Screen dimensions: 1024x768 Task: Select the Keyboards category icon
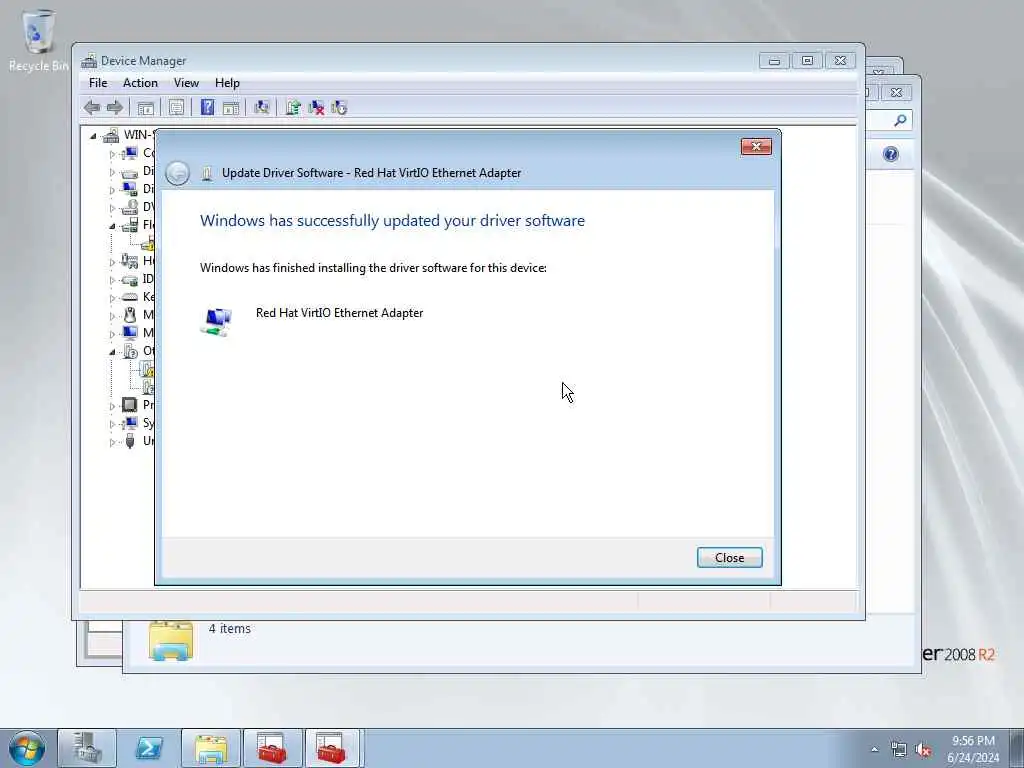pyautogui.click(x=130, y=297)
